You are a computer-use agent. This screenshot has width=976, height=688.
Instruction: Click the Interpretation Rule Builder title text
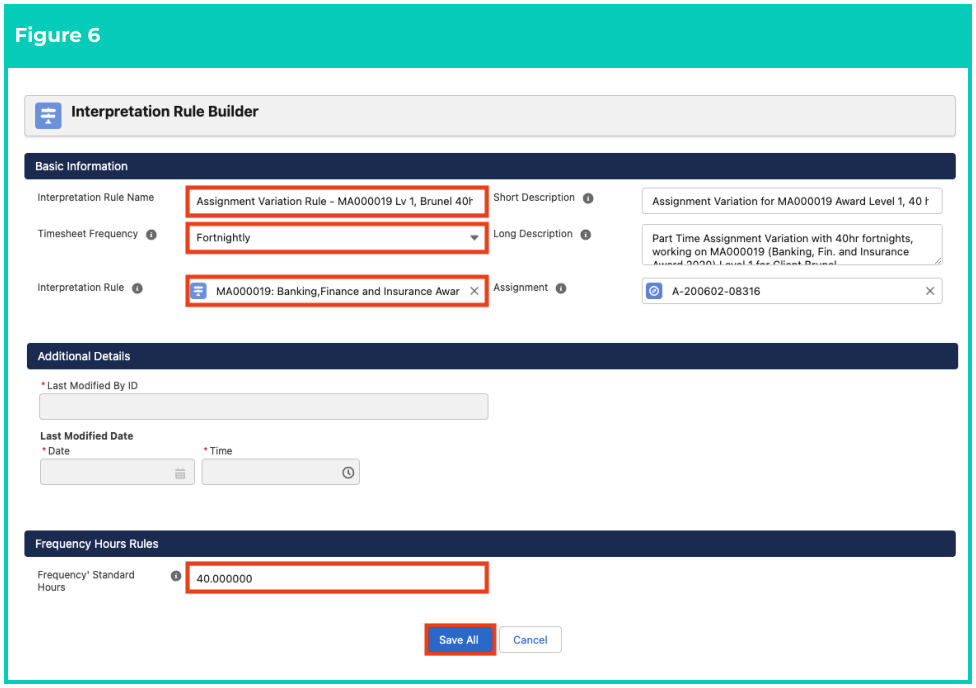click(x=164, y=111)
